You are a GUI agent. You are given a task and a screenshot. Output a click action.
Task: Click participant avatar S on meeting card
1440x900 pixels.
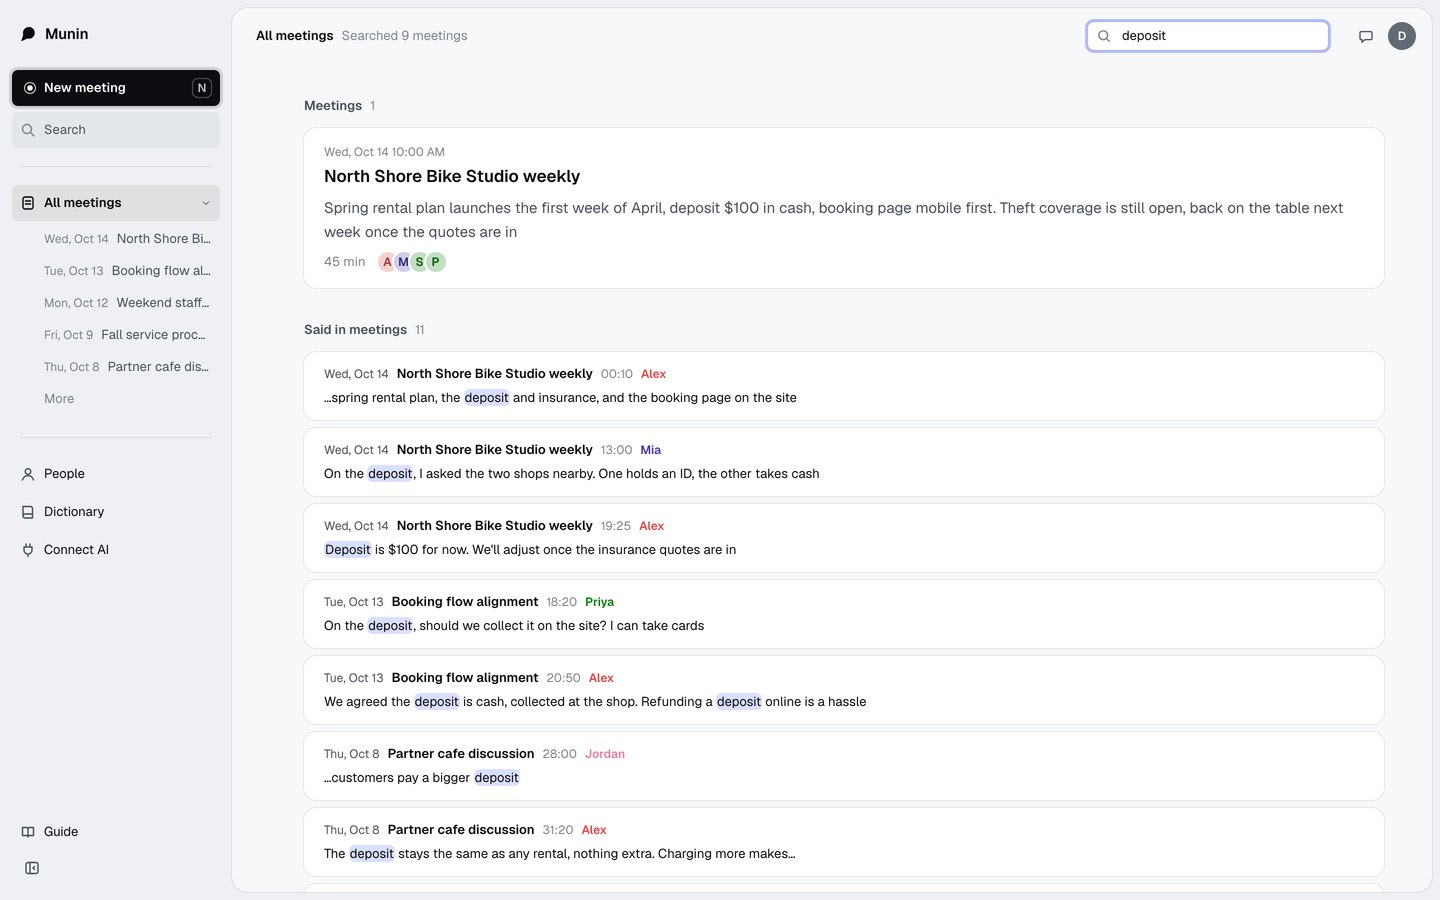(x=419, y=262)
